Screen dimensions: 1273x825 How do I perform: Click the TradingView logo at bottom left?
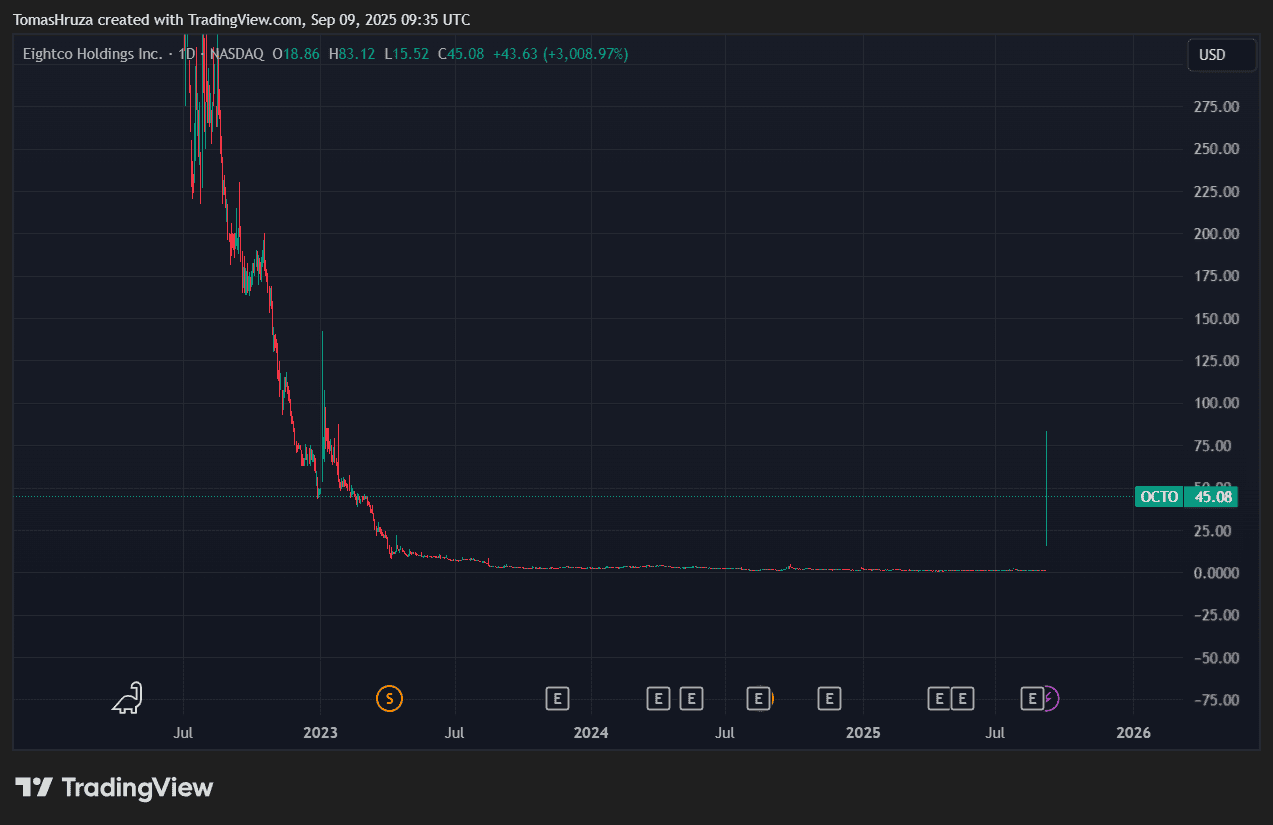click(x=114, y=788)
